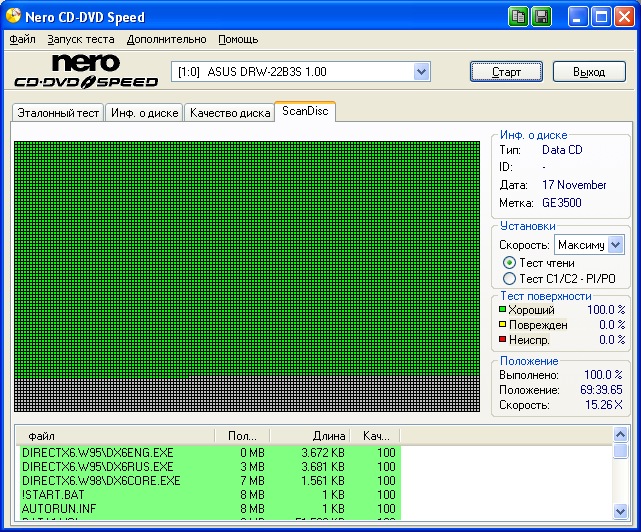
Task: Click the '69:39.65' position value
Action: [601, 390]
